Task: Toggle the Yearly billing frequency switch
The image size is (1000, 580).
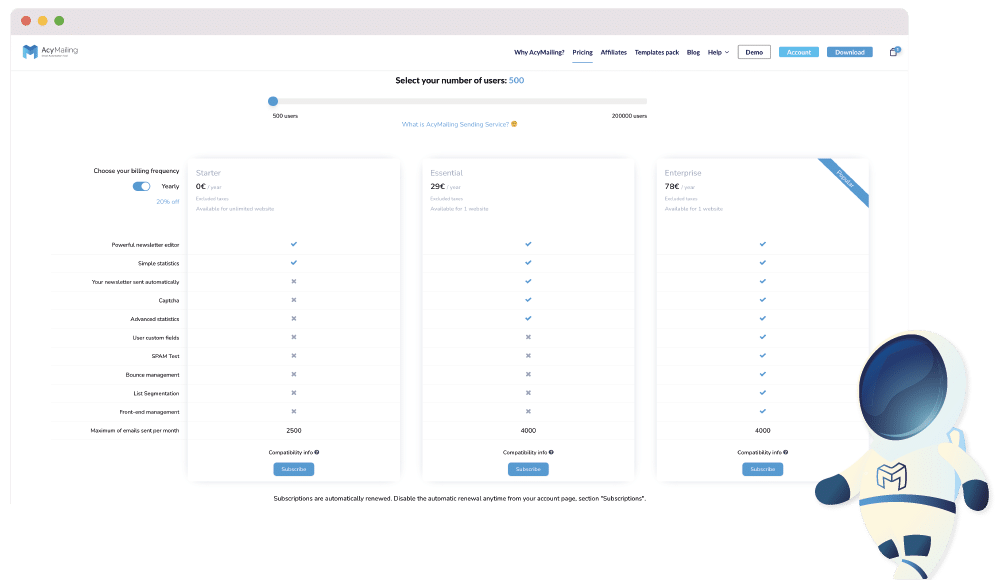Action: tap(142, 186)
